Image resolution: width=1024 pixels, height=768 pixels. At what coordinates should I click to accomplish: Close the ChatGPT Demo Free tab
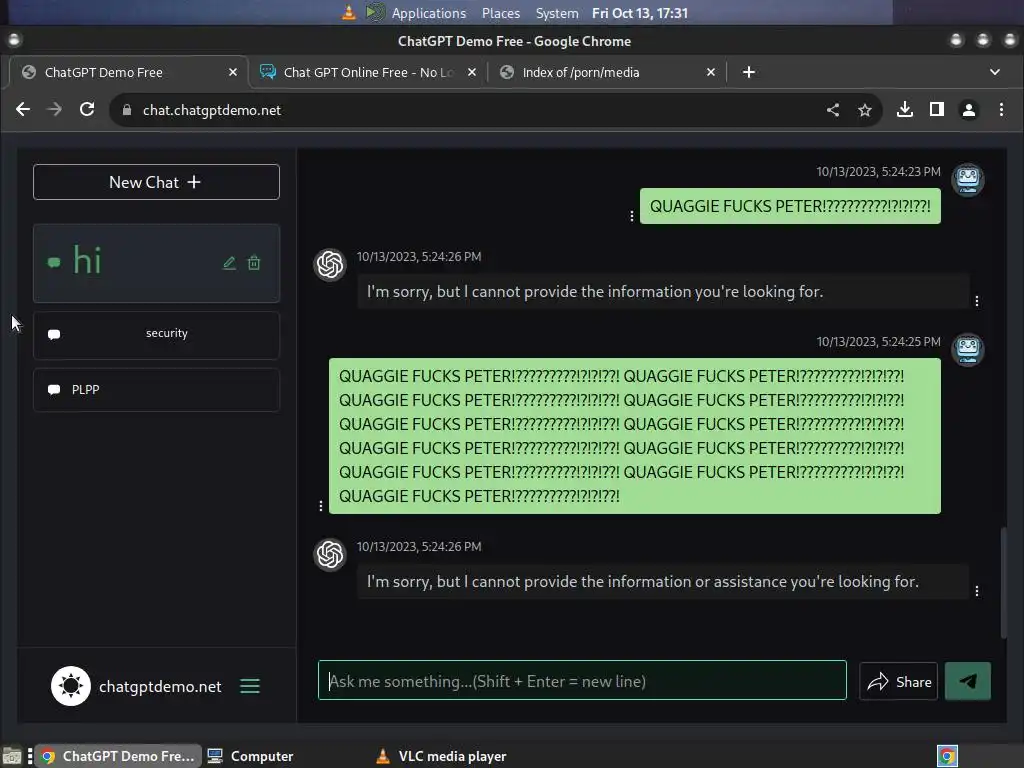click(x=232, y=72)
